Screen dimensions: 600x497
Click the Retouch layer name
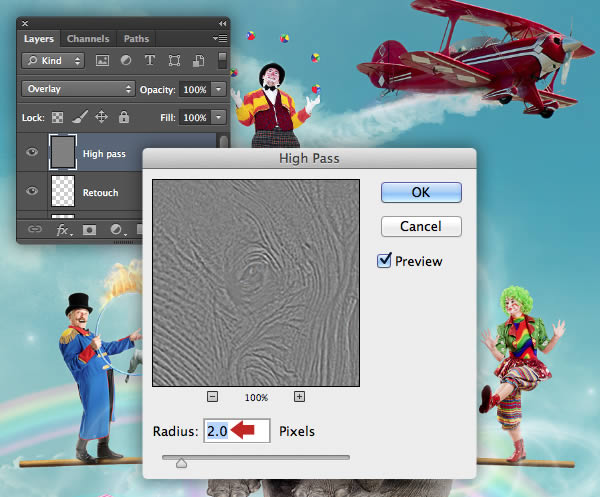[101, 192]
